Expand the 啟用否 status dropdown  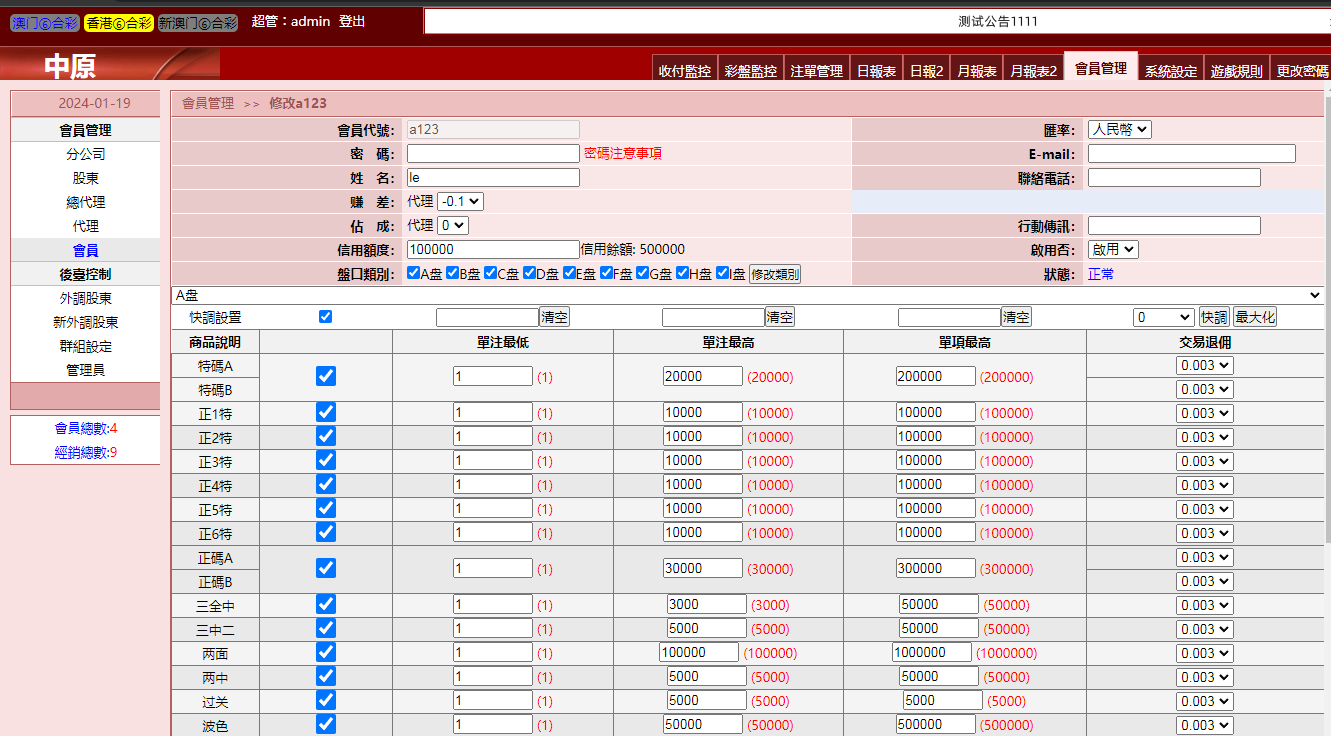pyautogui.click(x=1113, y=250)
